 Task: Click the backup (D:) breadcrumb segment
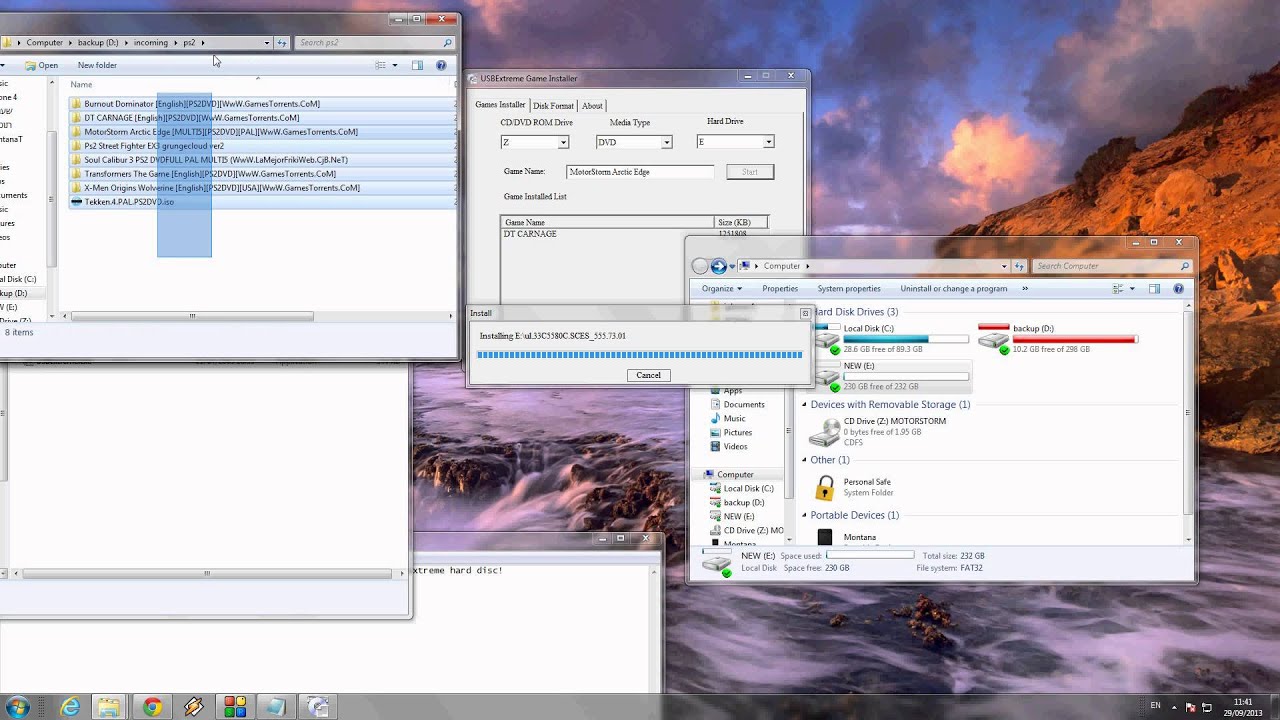98,43
